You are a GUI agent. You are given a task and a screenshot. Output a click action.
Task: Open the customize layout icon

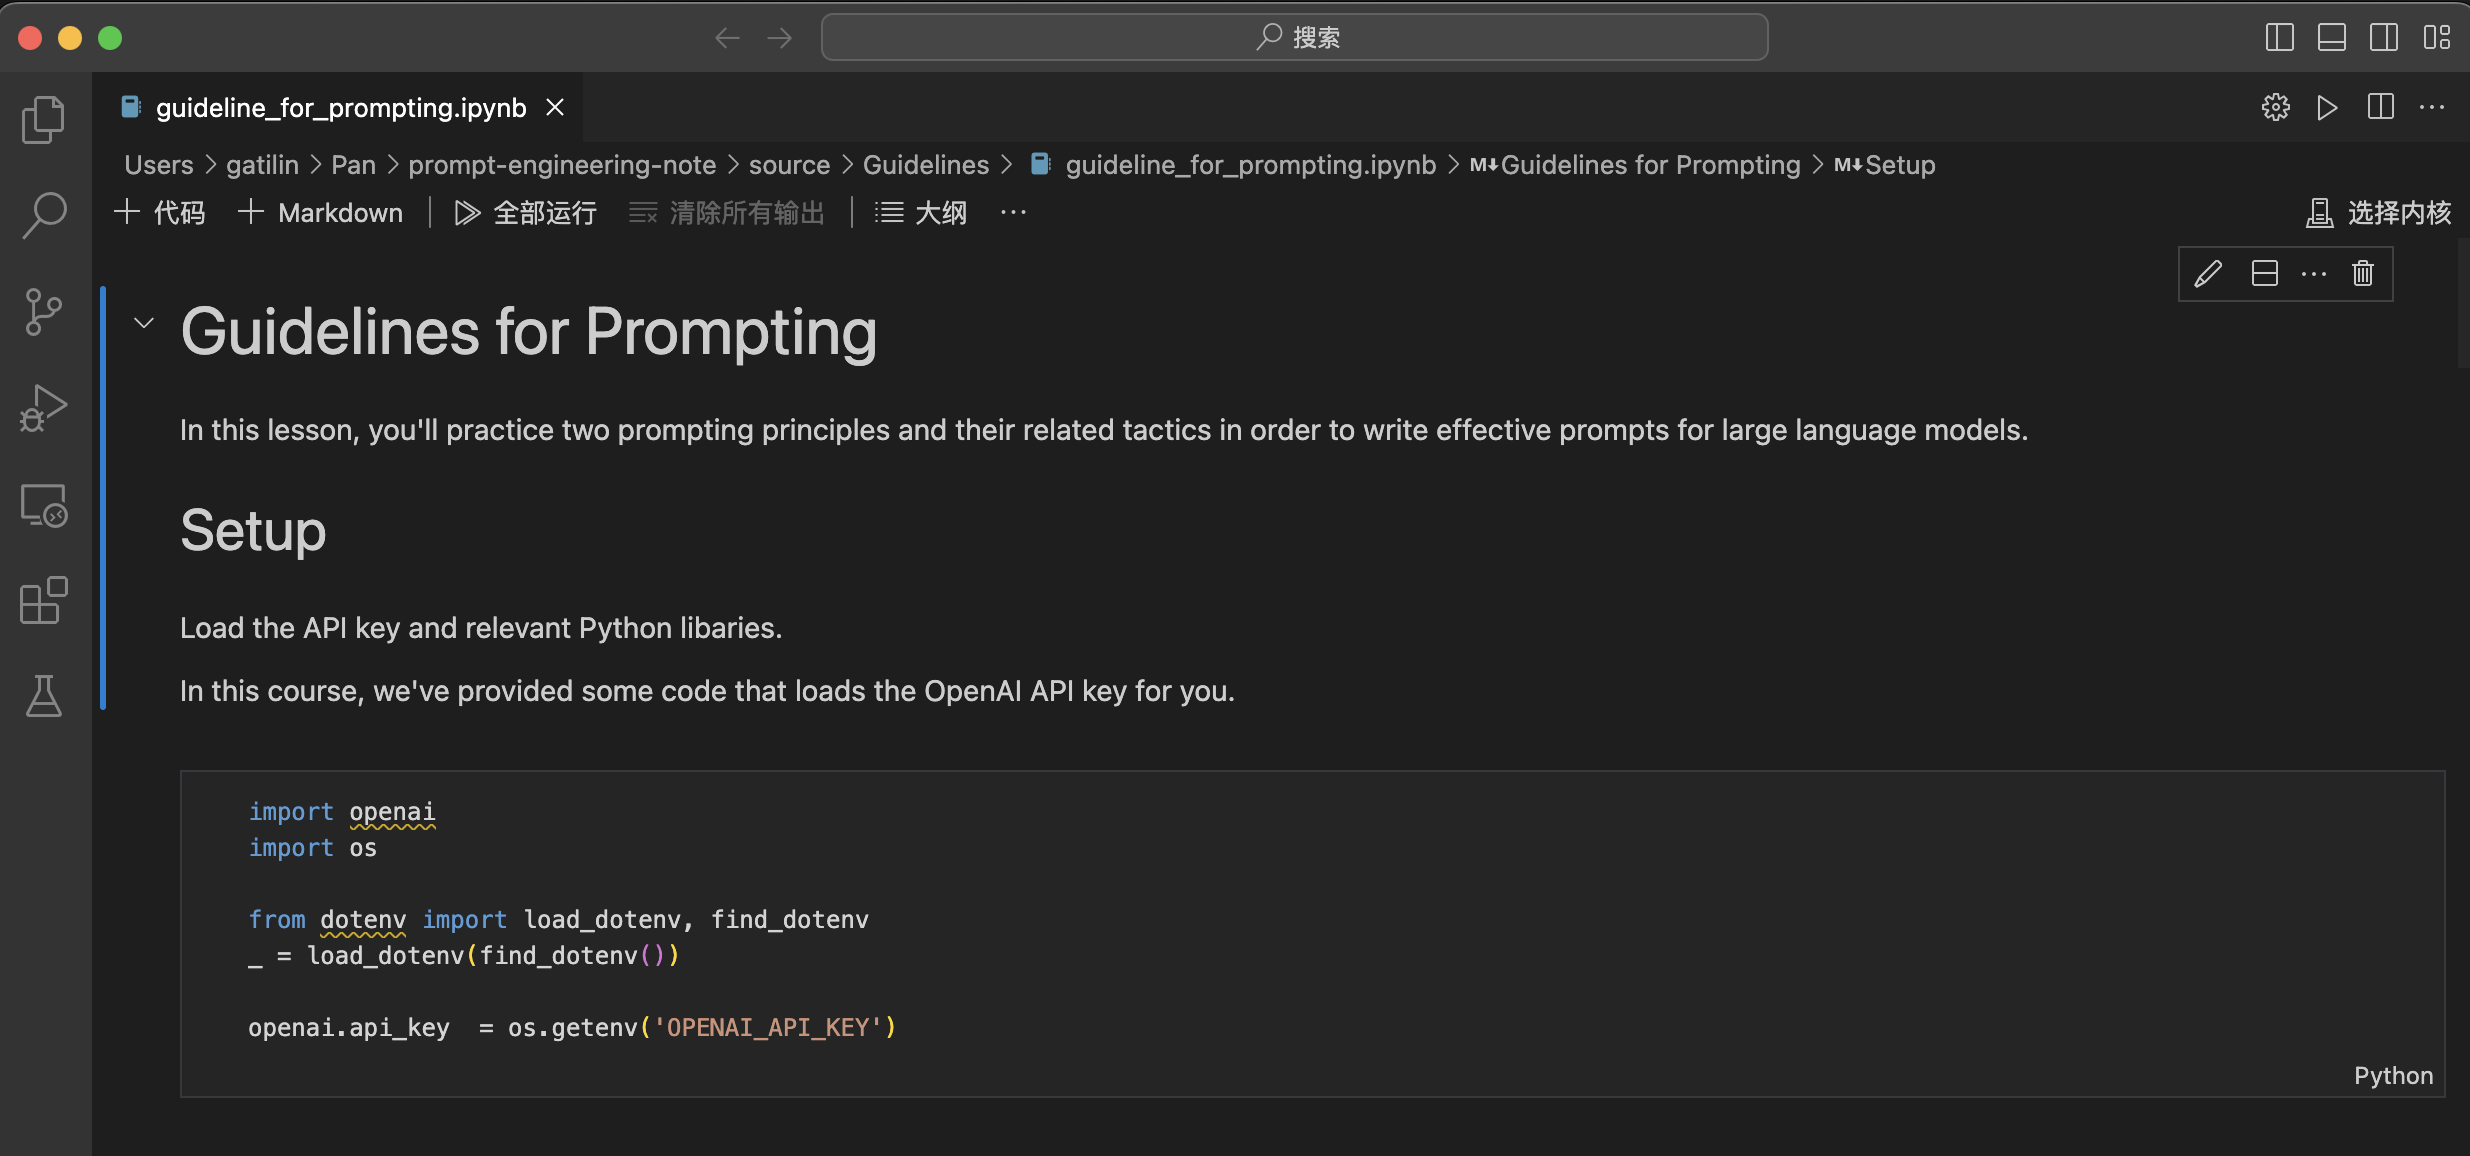(x=2436, y=38)
